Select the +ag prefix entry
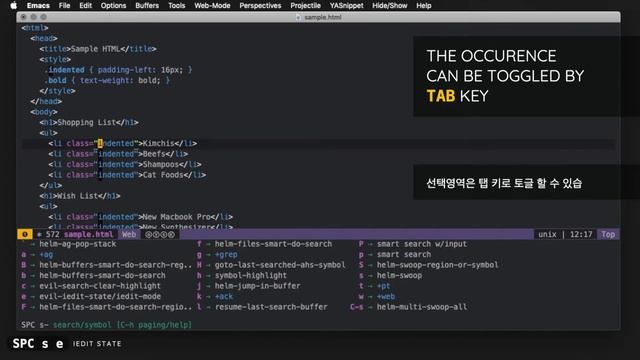 (46, 254)
